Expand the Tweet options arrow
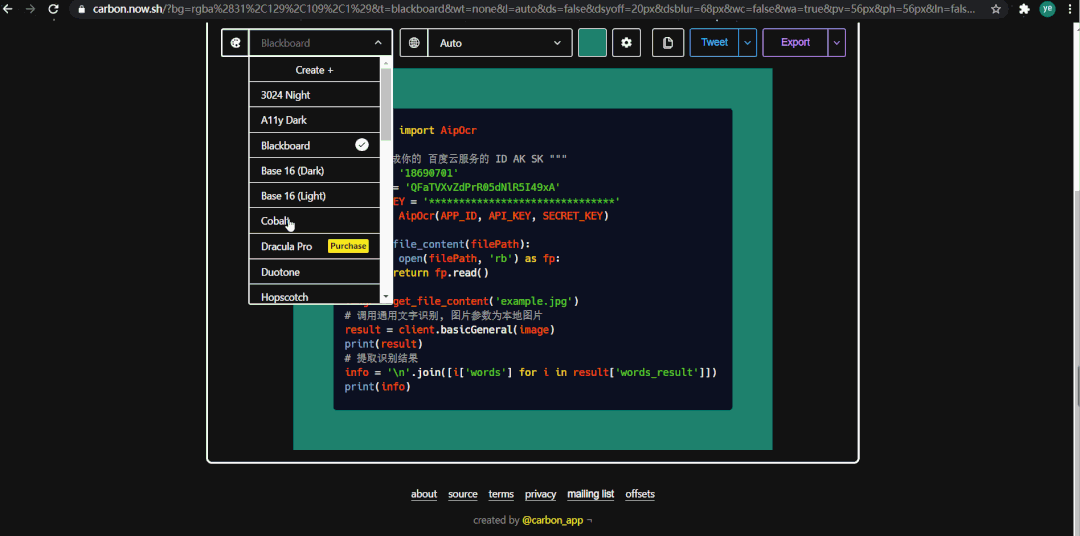Image resolution: width=1080 pixels, height=536 pixels. (x=748, y=43)
